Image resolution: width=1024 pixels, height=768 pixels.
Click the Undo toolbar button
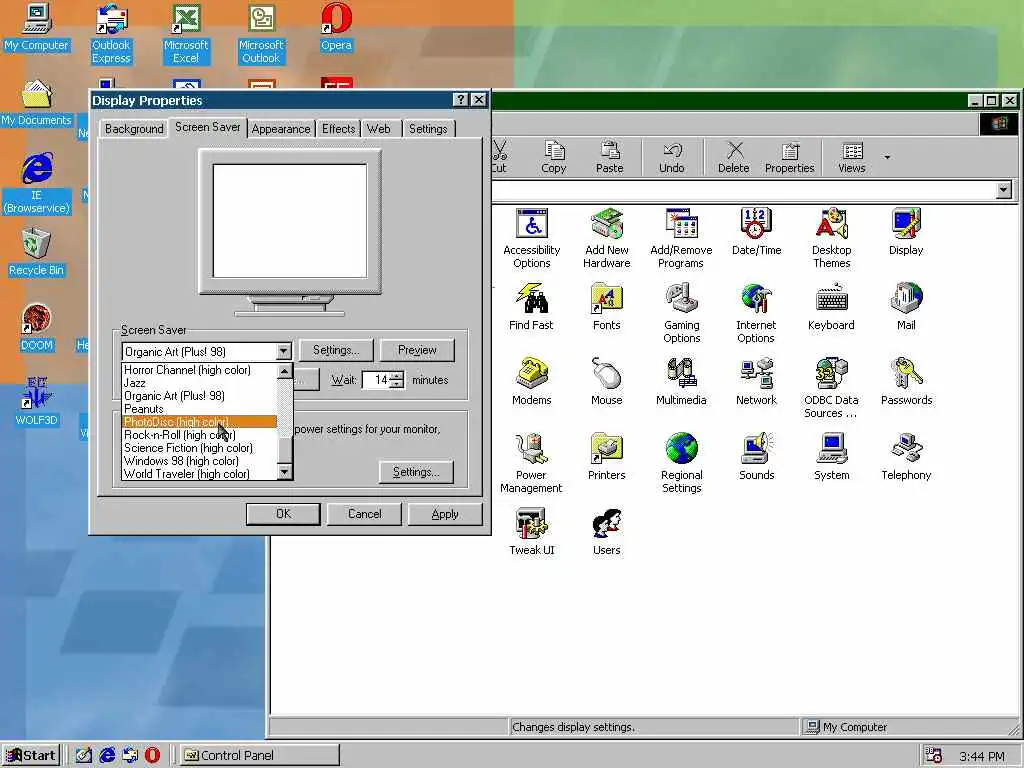click(671, 157)
